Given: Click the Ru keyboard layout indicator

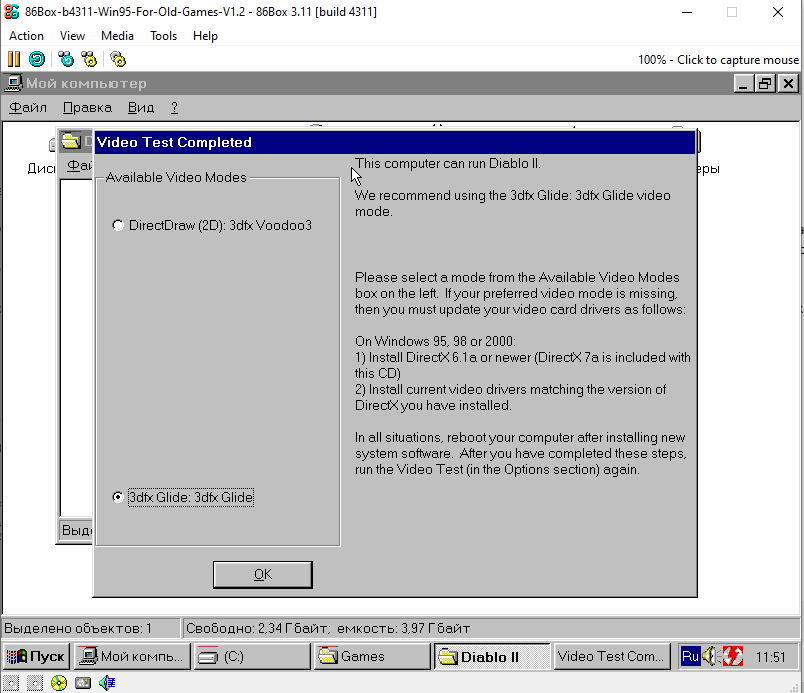Looking at the screenshot, I should pos(690,656).
